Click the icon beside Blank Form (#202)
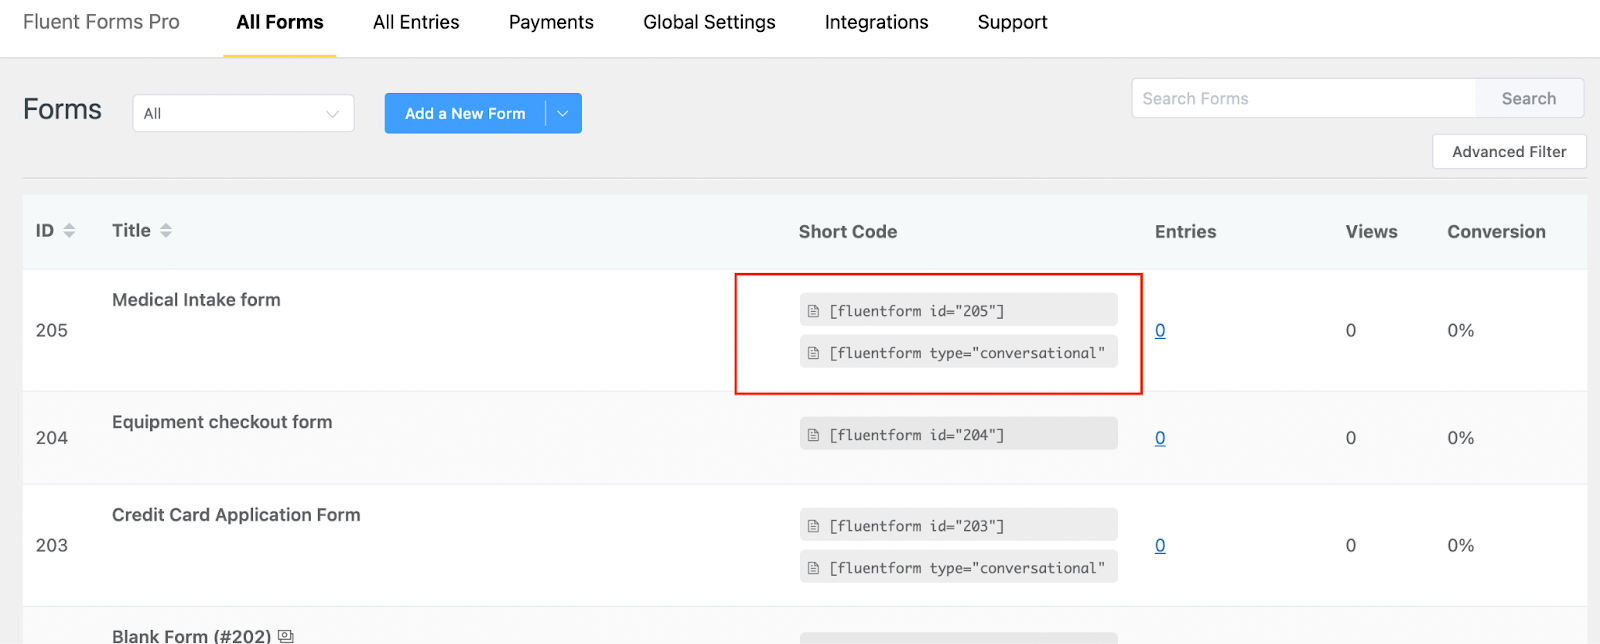Screen dimensions: 1600x644 (286, 636)
